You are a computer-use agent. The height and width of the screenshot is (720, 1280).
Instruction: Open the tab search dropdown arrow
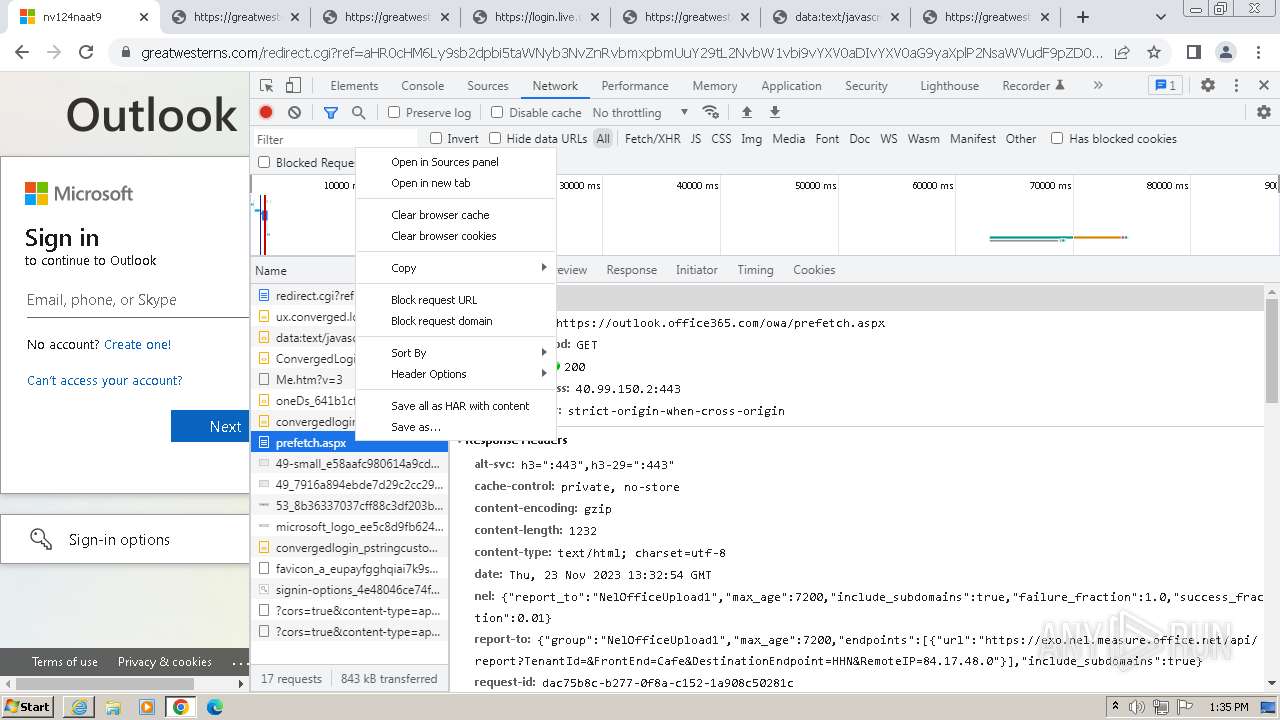coord(1160,17)
